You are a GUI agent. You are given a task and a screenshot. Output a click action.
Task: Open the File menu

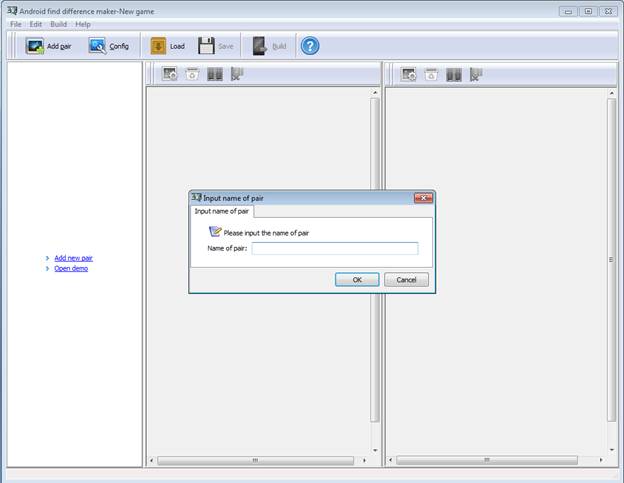point(16,24)
